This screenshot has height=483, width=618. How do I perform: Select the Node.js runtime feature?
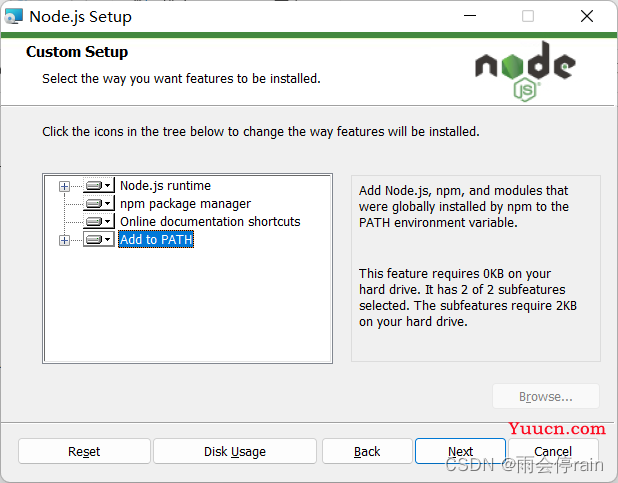(165, 185)
